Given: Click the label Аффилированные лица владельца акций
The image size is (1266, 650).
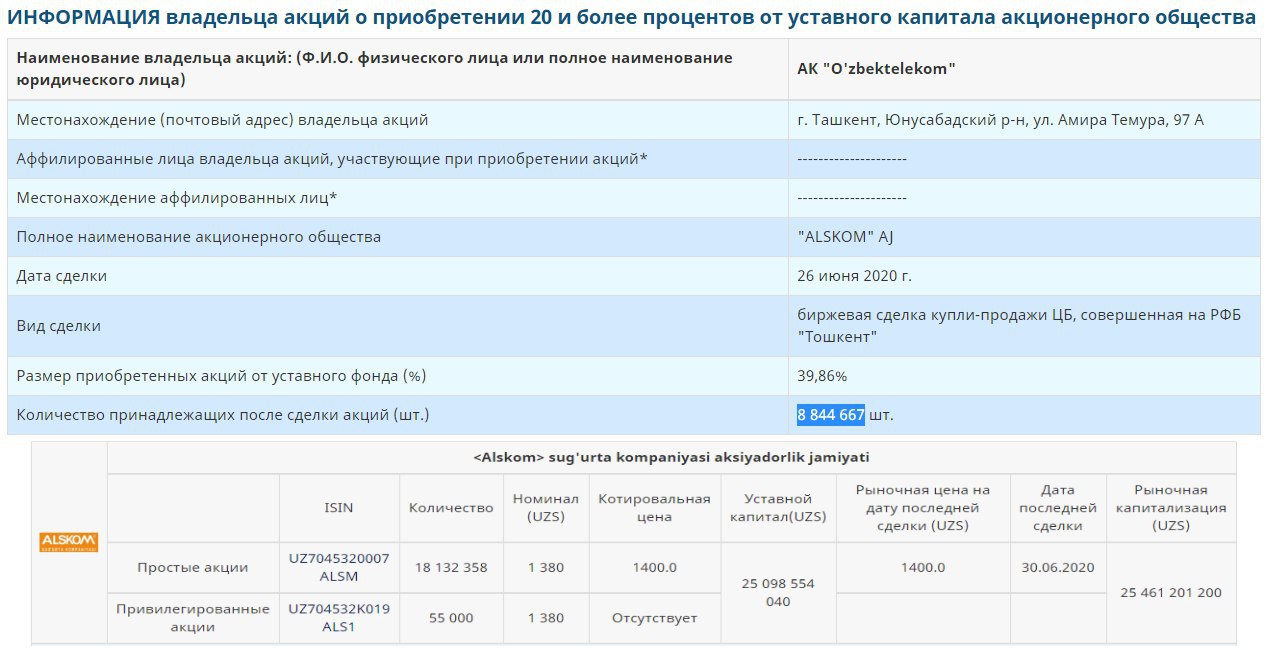Looking at the screenshot, I should (332, 159).
